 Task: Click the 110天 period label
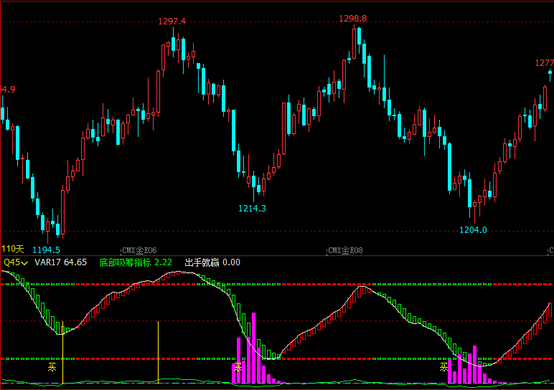coord(12,249)
